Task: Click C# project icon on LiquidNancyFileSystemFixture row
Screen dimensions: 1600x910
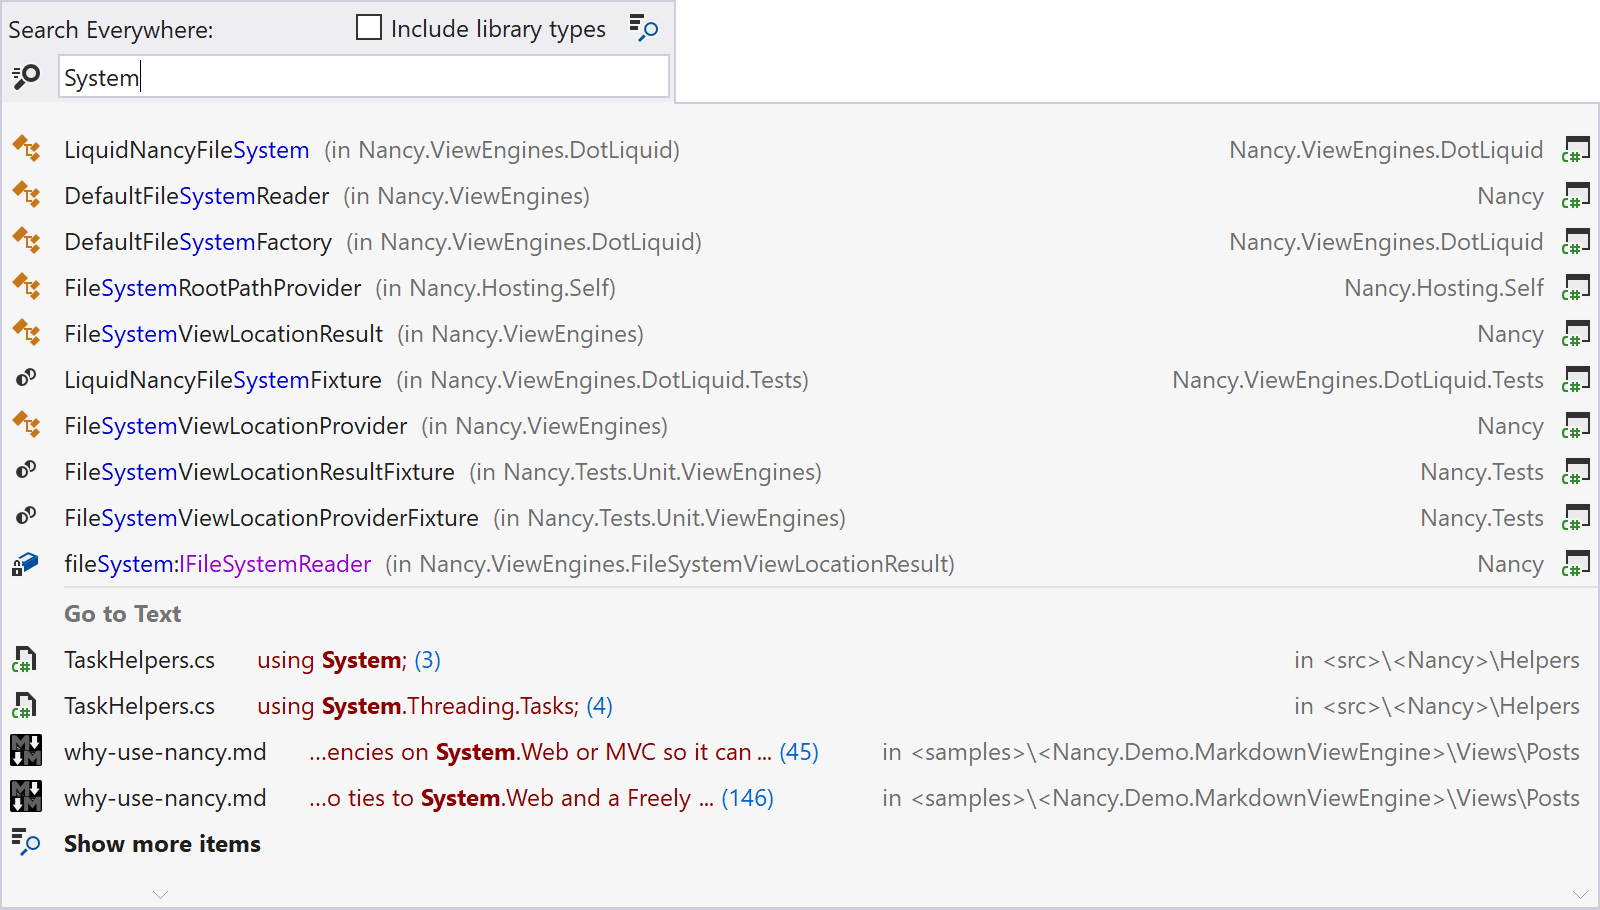Action: 1576,380
